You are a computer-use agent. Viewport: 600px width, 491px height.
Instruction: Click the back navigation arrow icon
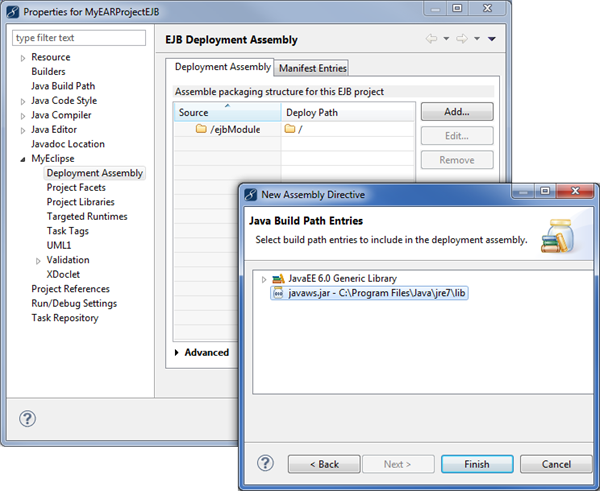click(432, 39)
